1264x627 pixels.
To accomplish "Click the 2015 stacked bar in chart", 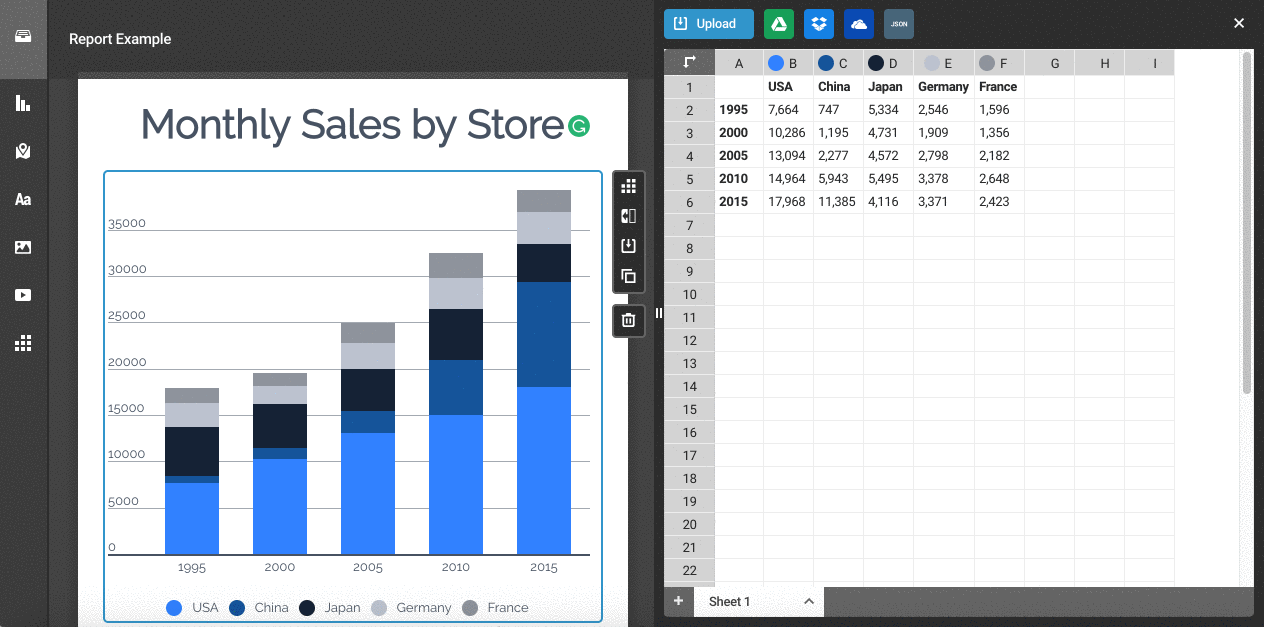I will point(544,372).
